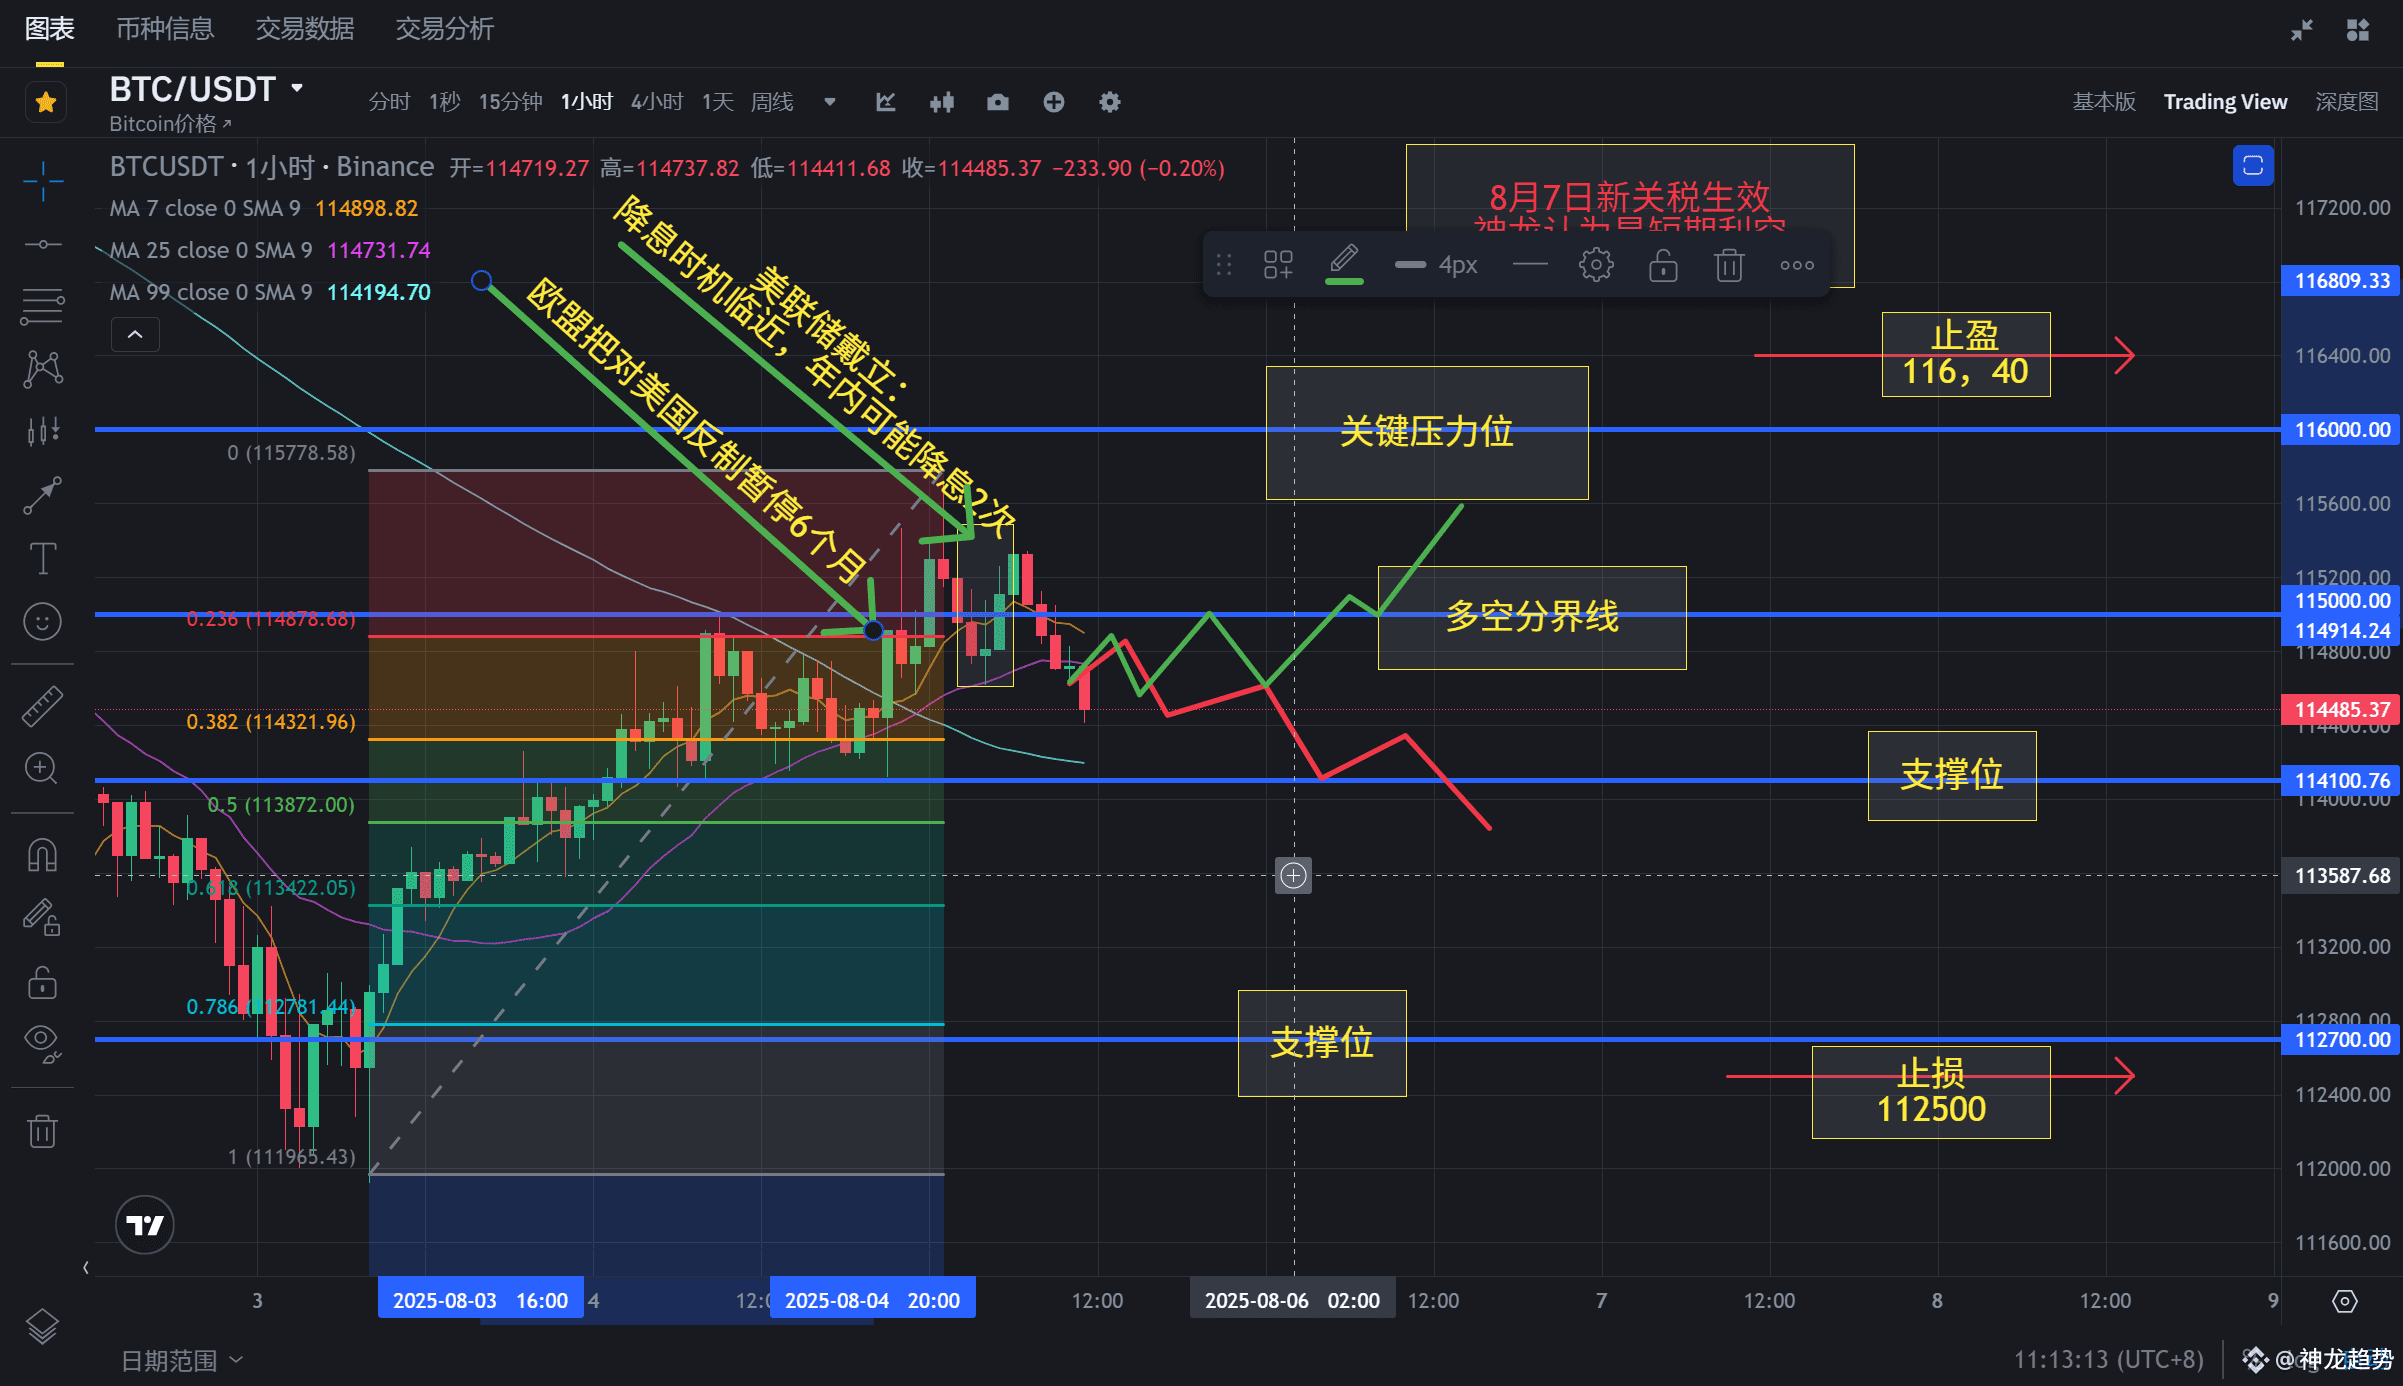Change the candlestick chart type
The width and height of the screenshot is (2403, 1386).
(942, 102)
